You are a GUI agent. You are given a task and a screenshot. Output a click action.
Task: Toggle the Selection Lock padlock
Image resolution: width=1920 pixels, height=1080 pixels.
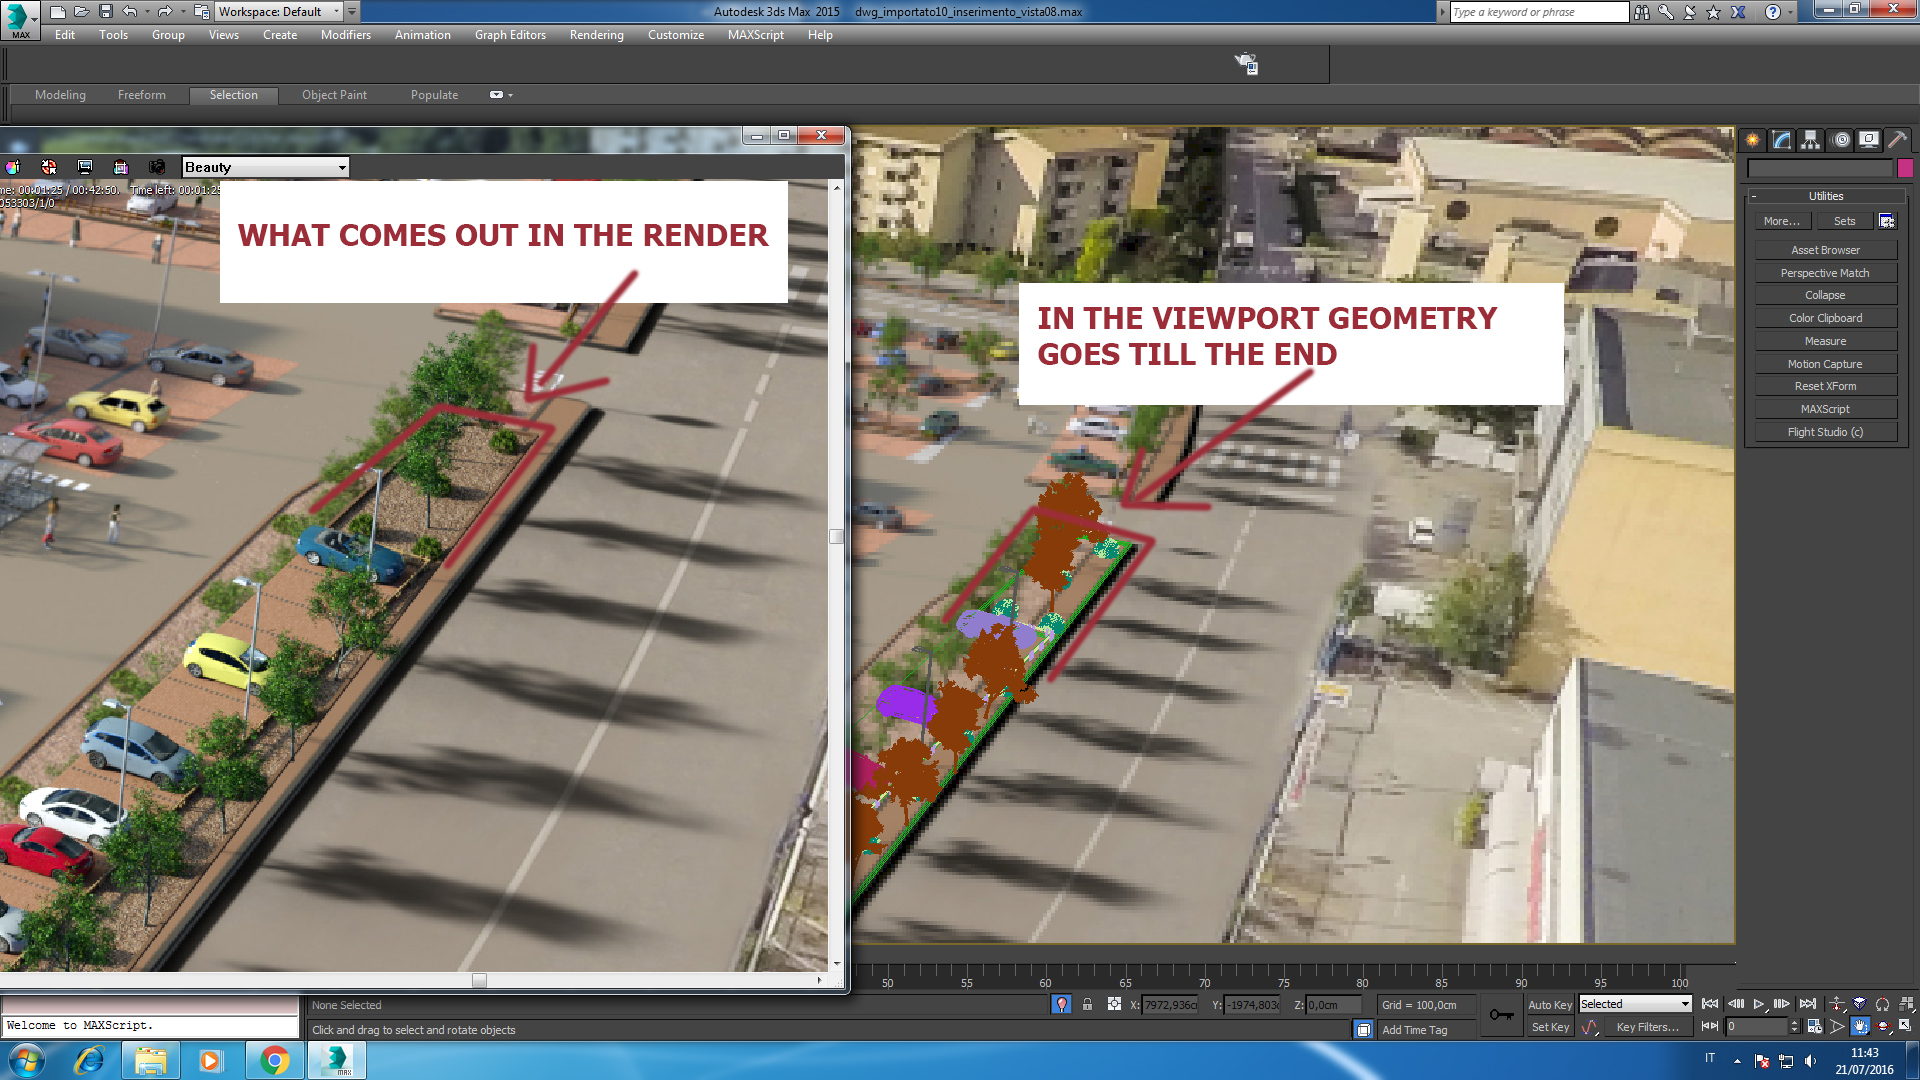pos(1087,1004)
